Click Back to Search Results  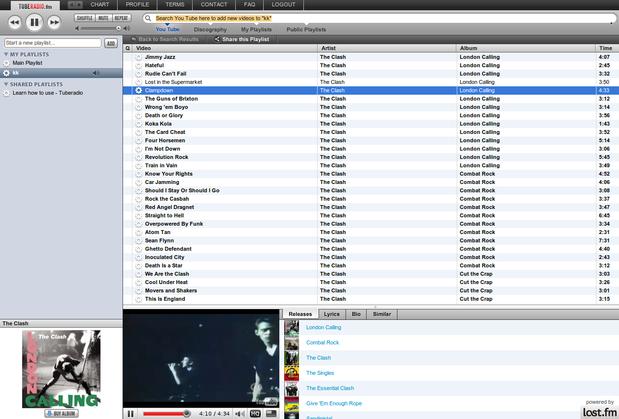[165, 39]
